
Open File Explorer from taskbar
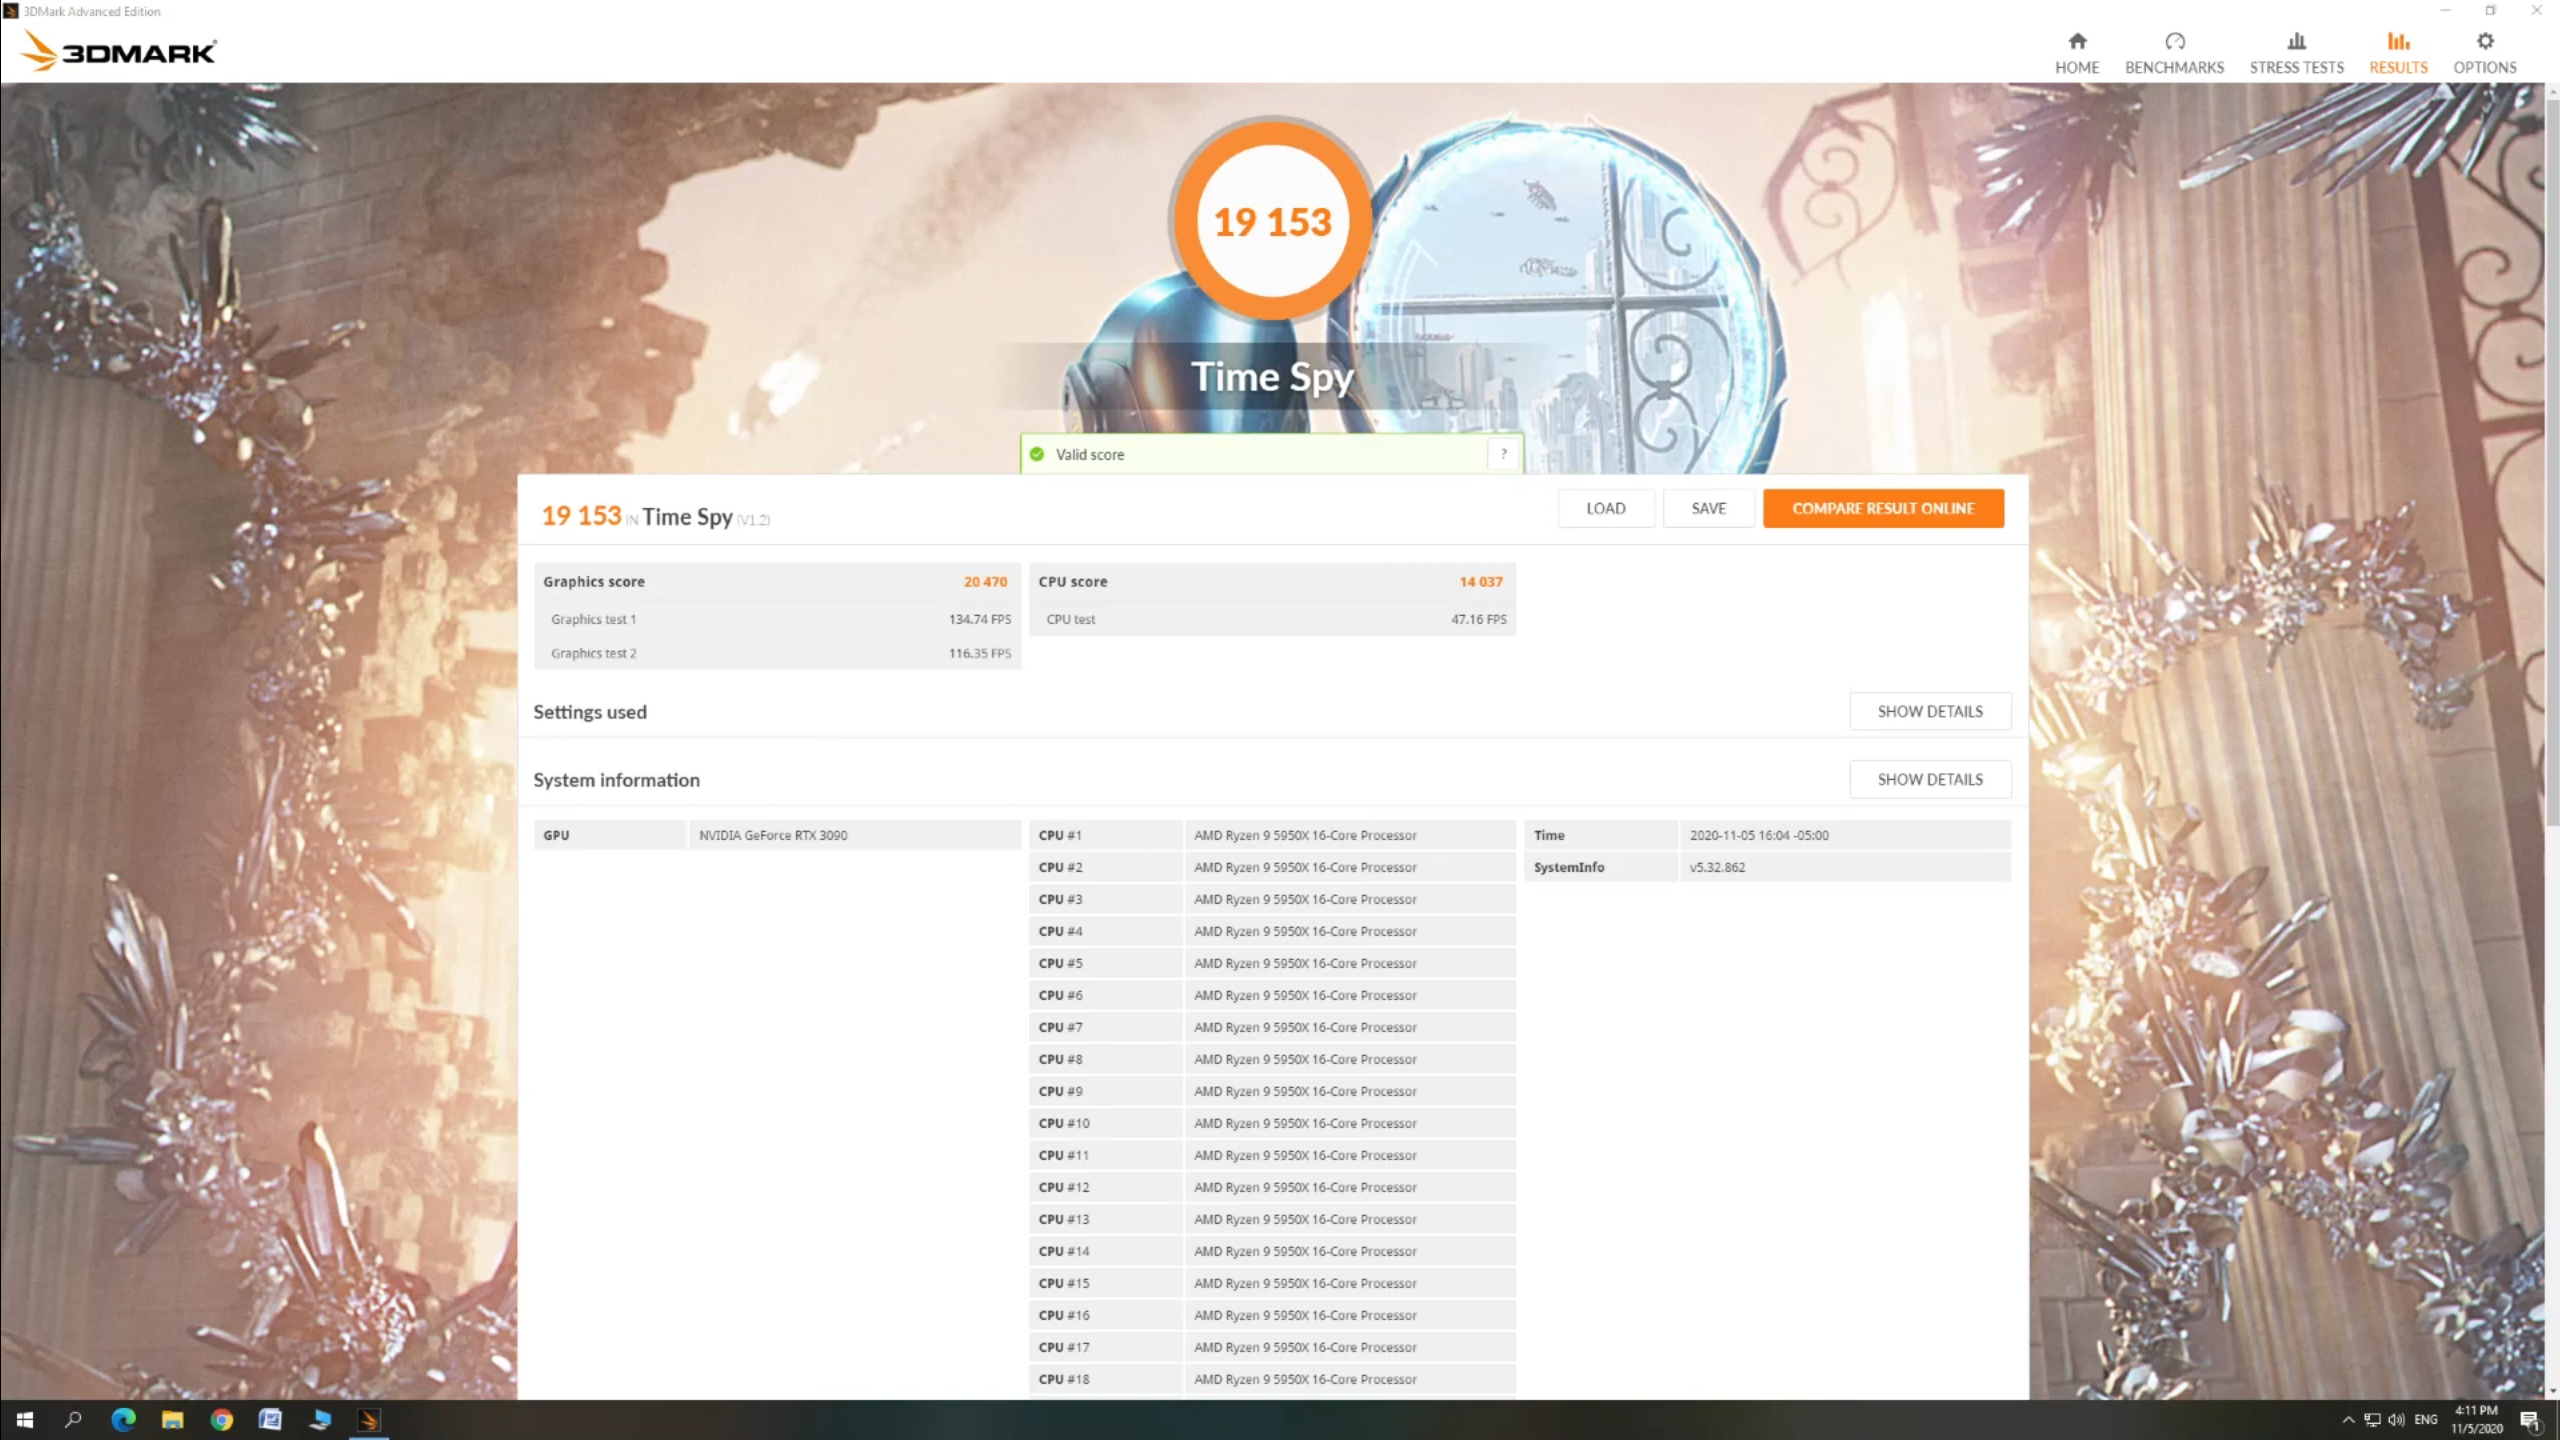coord(172,1420)
